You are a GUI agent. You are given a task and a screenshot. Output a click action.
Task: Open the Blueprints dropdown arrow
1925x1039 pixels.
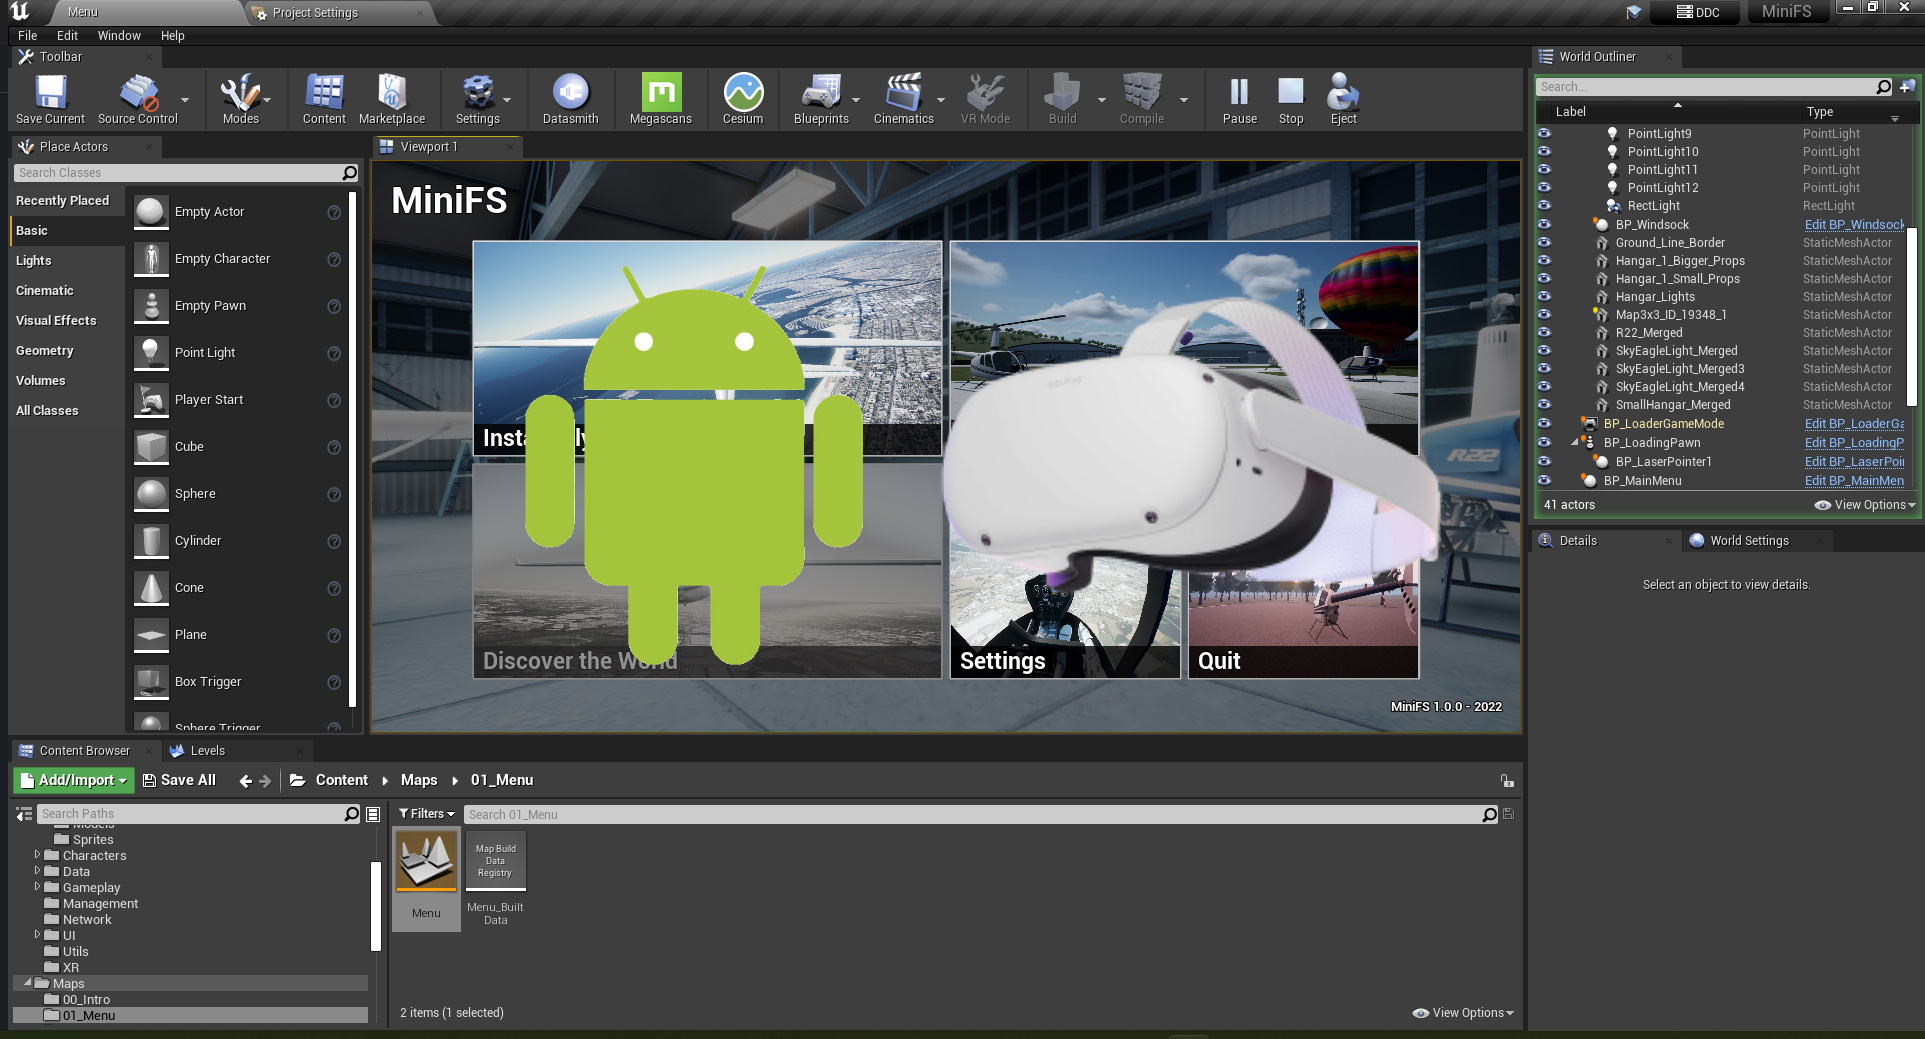coord(856,100)
